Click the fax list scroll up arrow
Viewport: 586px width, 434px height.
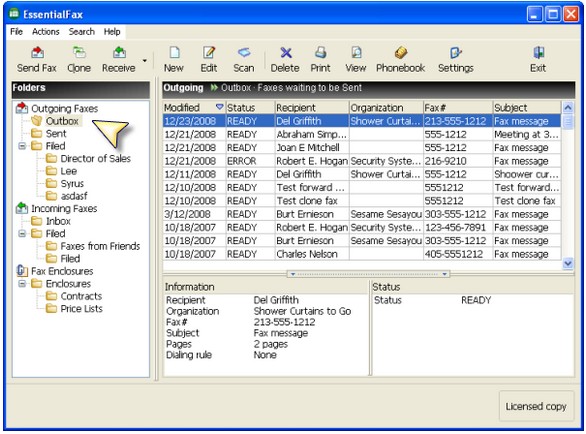[568, 108]
